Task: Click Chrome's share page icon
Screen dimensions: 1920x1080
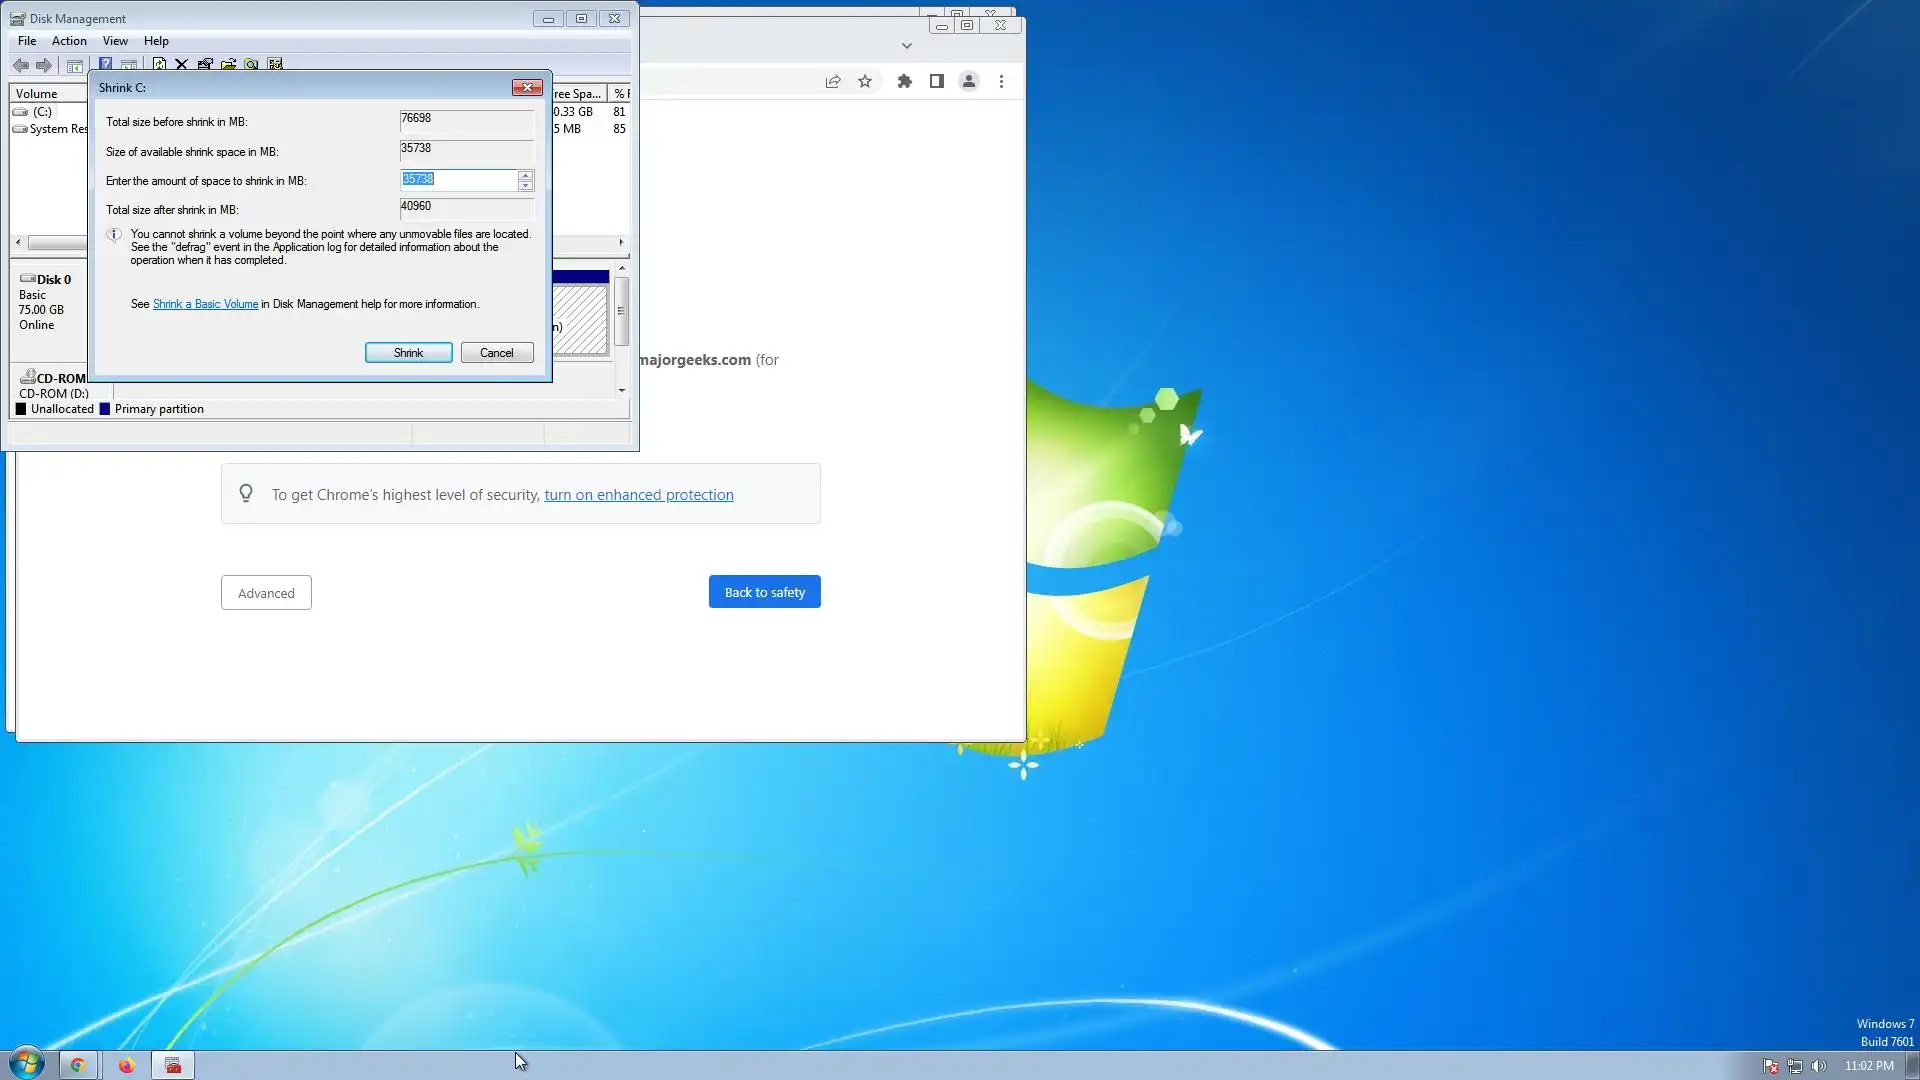Action: pyautogui.click(x=832, y=82)
